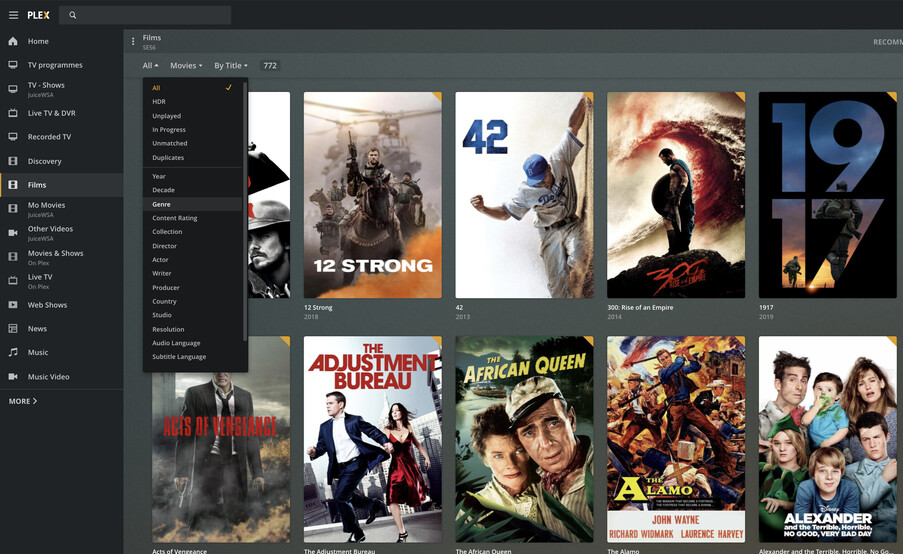This screenshot has height=554, width=903.
Task: Open the hamburger menu icon
Action: pyautogui.click(x=13, y=15)
